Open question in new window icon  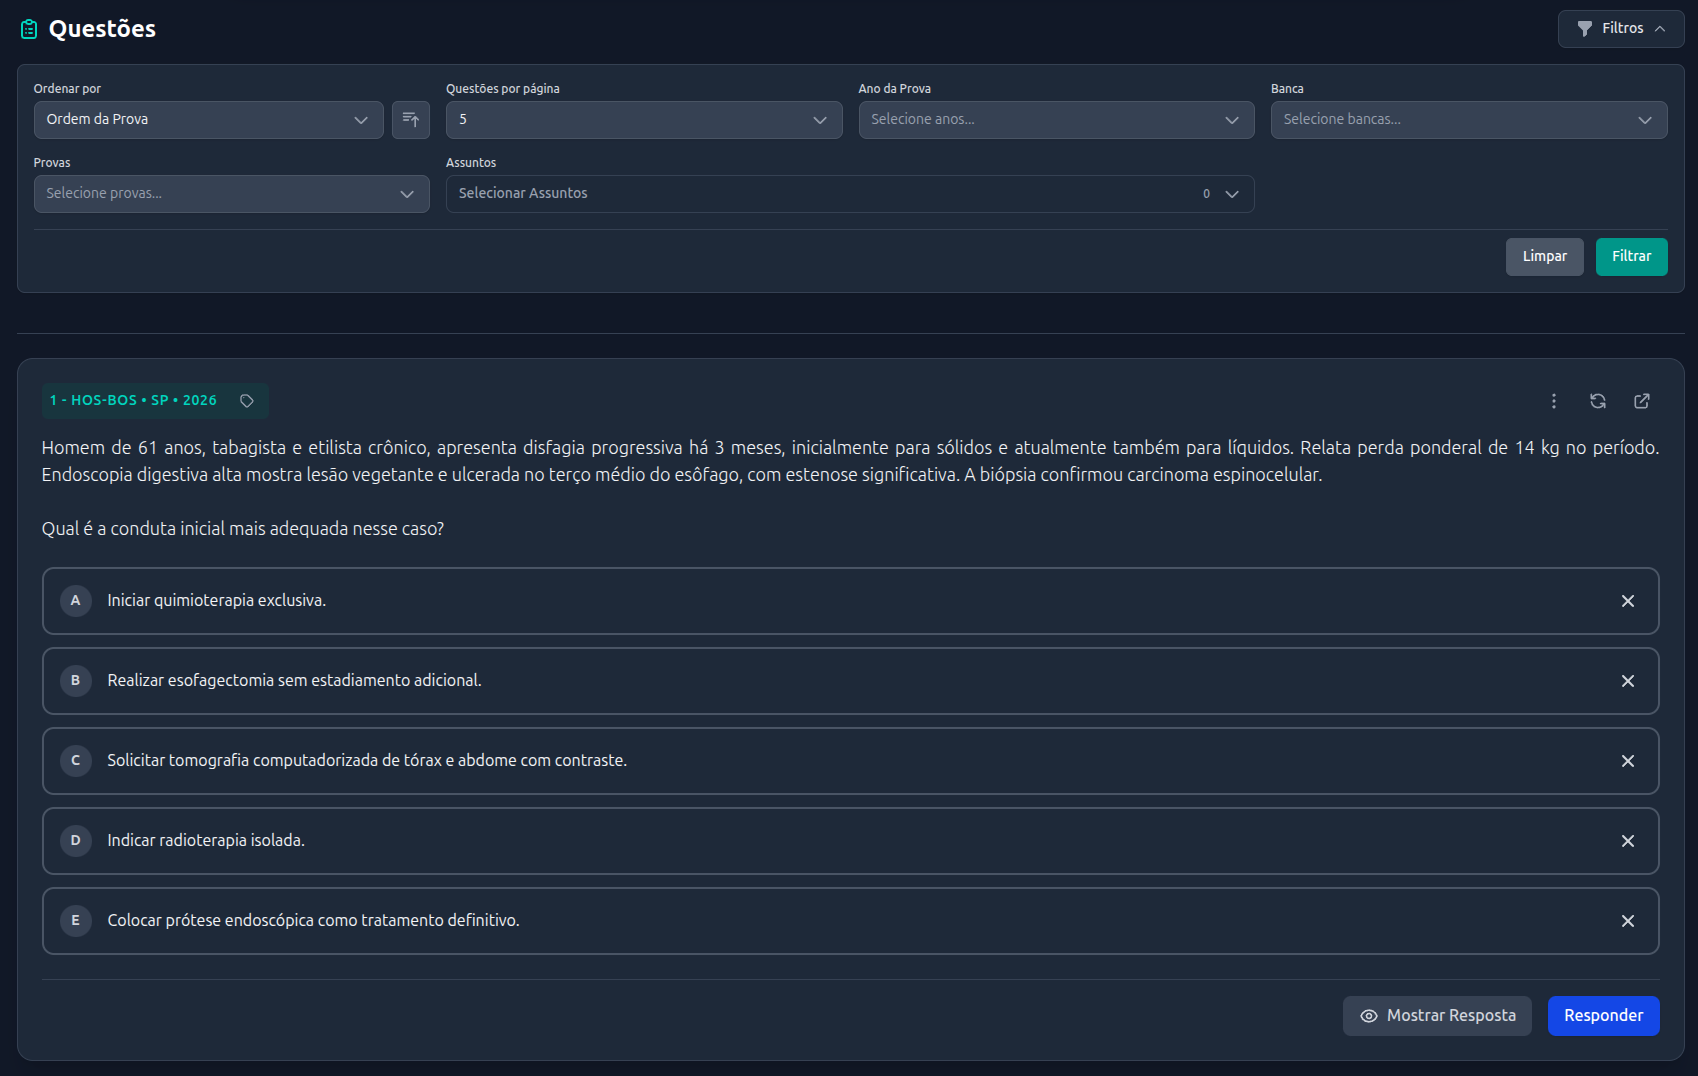[x=1641, y=401]
